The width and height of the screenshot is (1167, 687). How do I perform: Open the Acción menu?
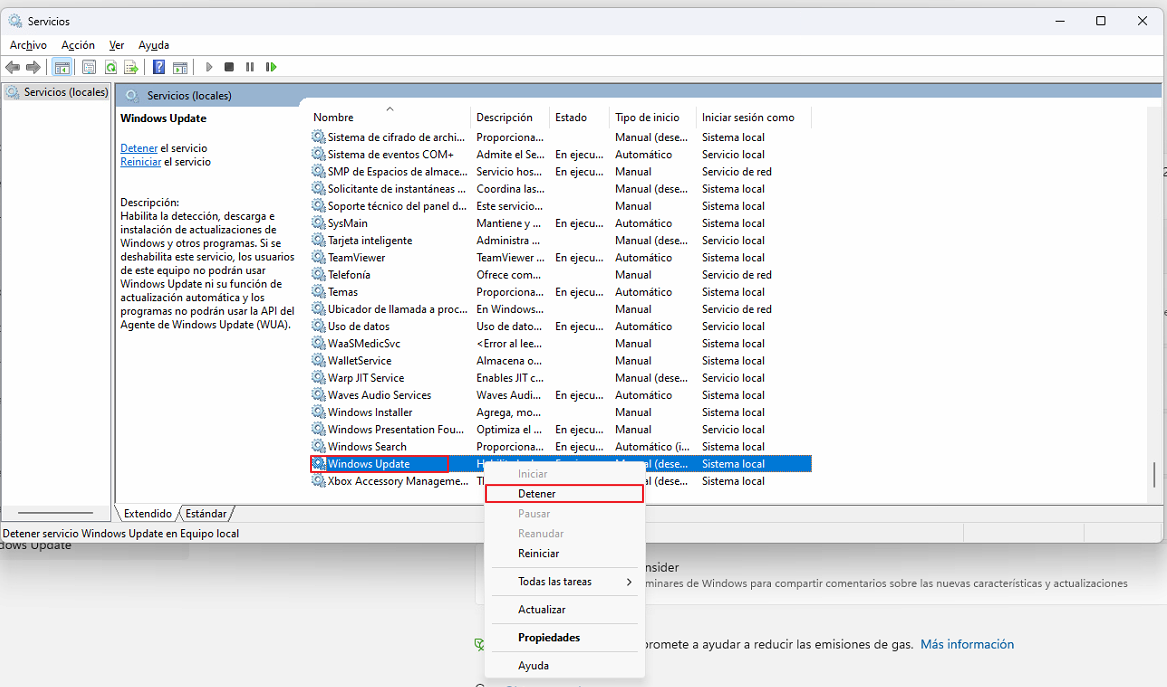tap(78, 45)
